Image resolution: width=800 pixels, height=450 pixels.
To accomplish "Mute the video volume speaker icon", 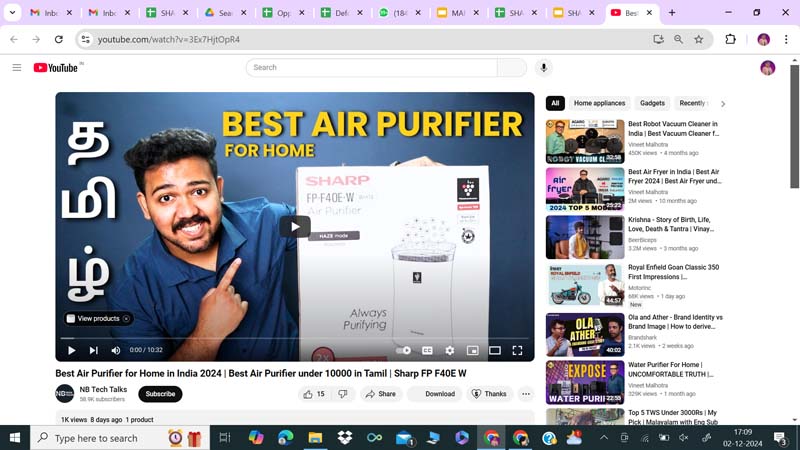I will coord(116,350).
